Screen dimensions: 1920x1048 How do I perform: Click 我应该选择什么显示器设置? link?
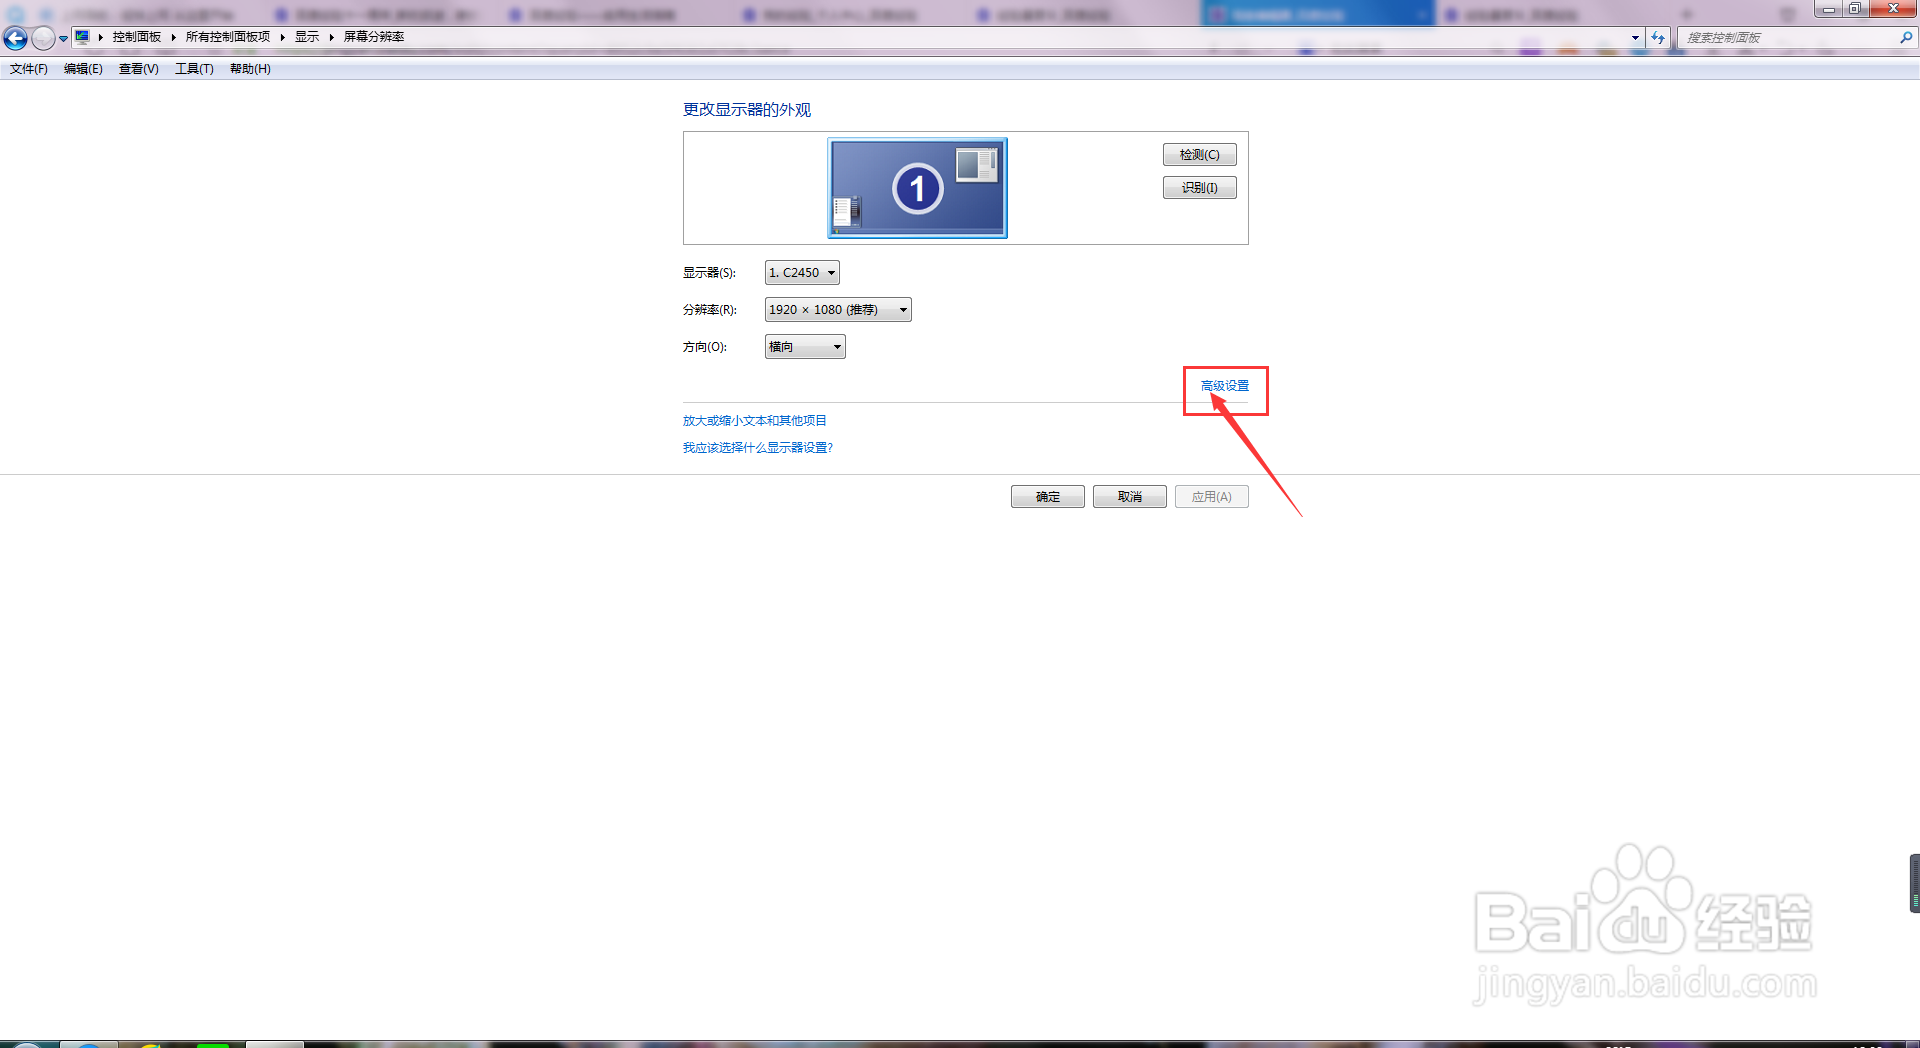[x=757, y=448]
